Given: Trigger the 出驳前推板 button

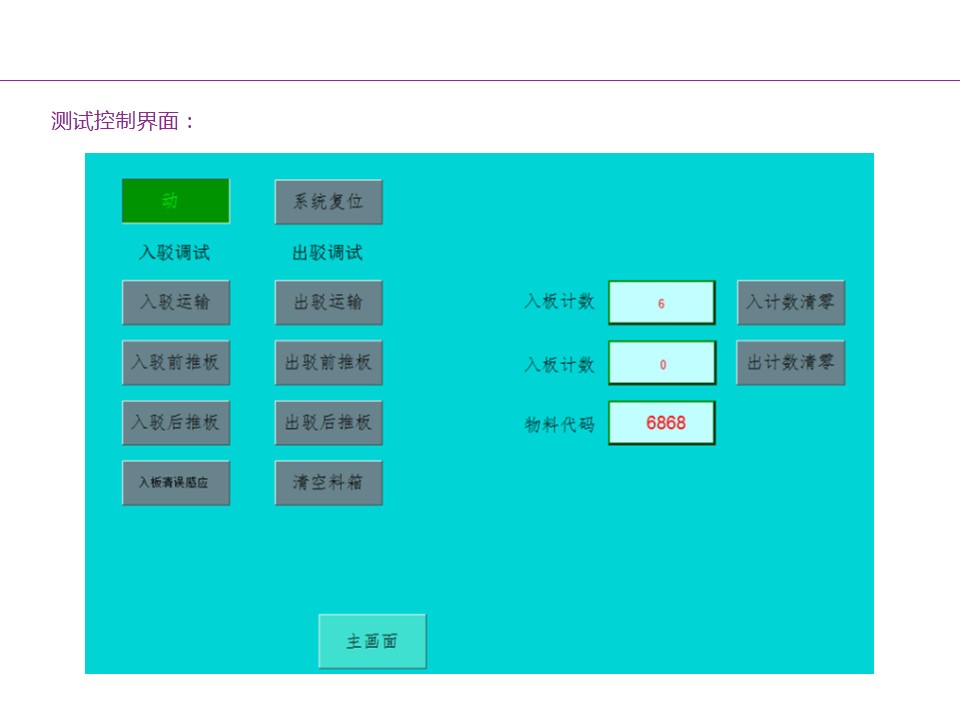Looking at the screenshot, I should coord(329,362).
